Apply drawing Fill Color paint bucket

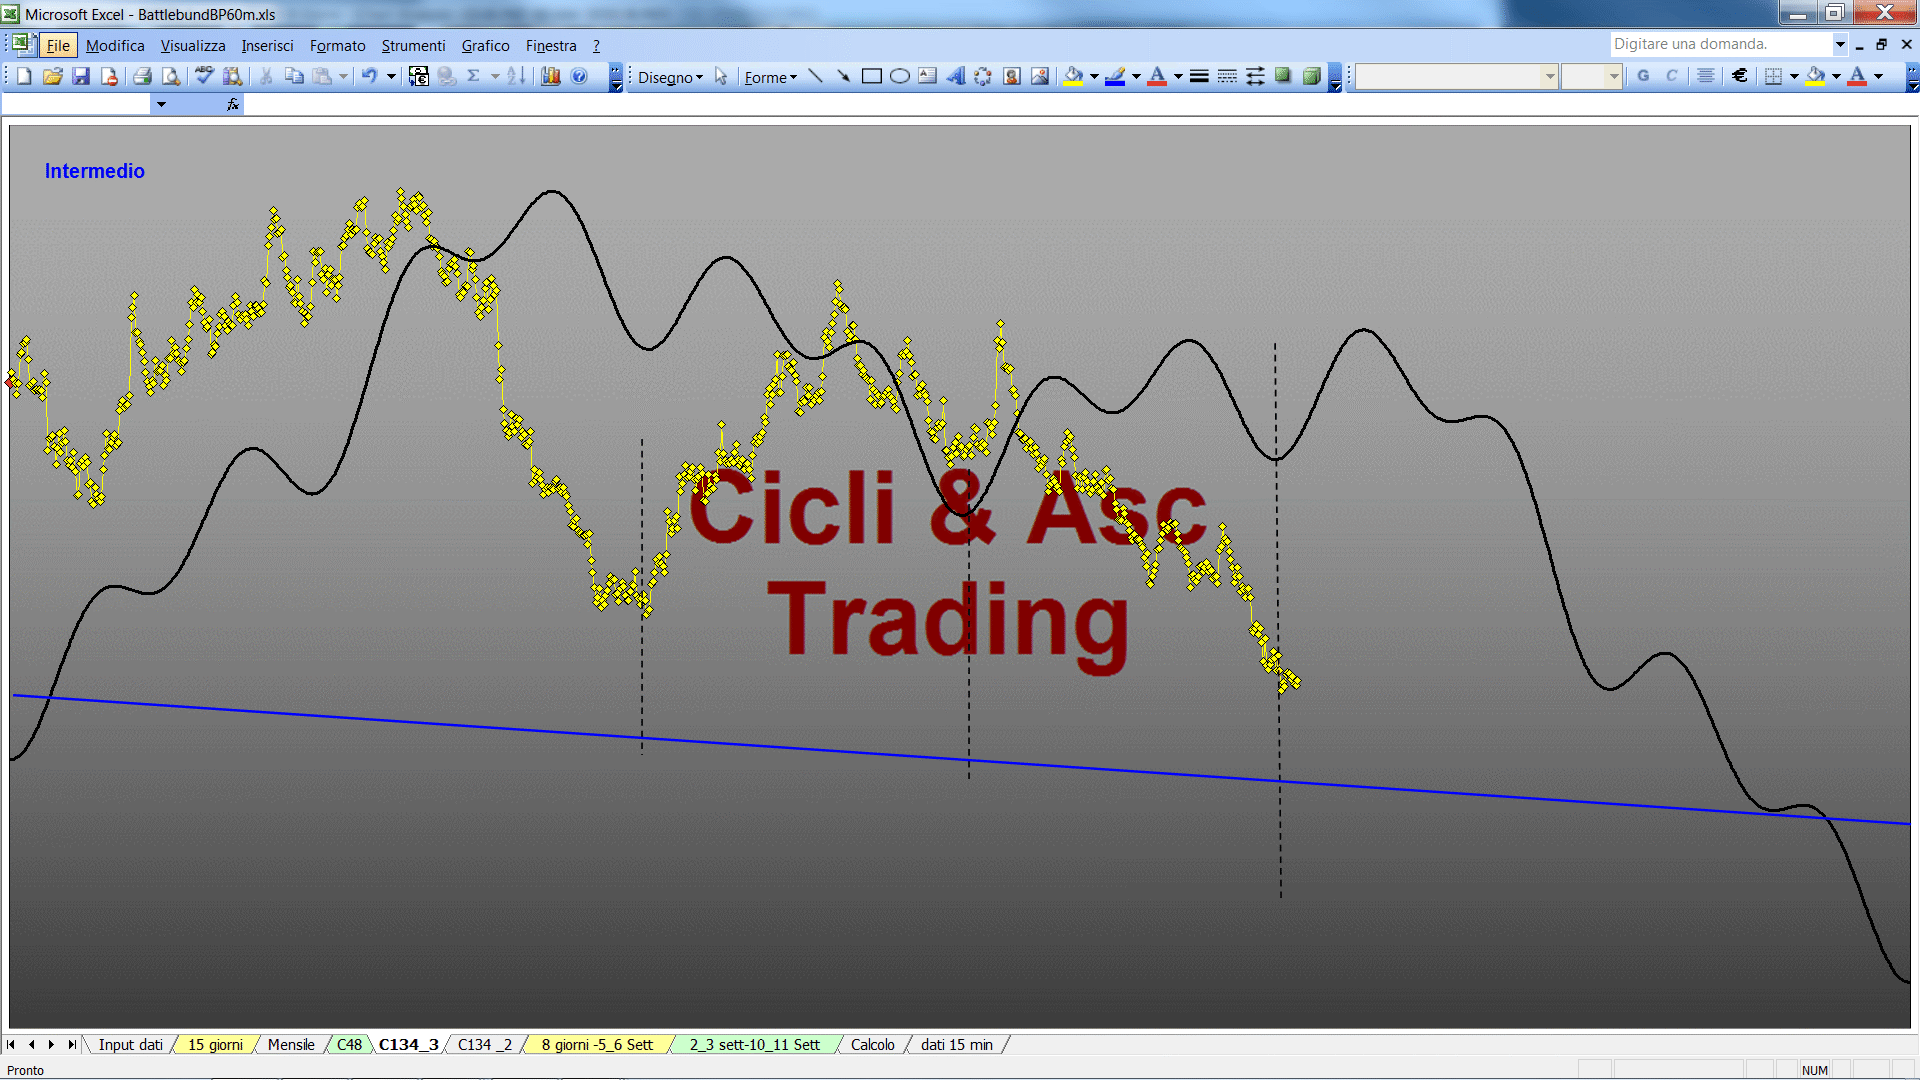[1074, 76]
